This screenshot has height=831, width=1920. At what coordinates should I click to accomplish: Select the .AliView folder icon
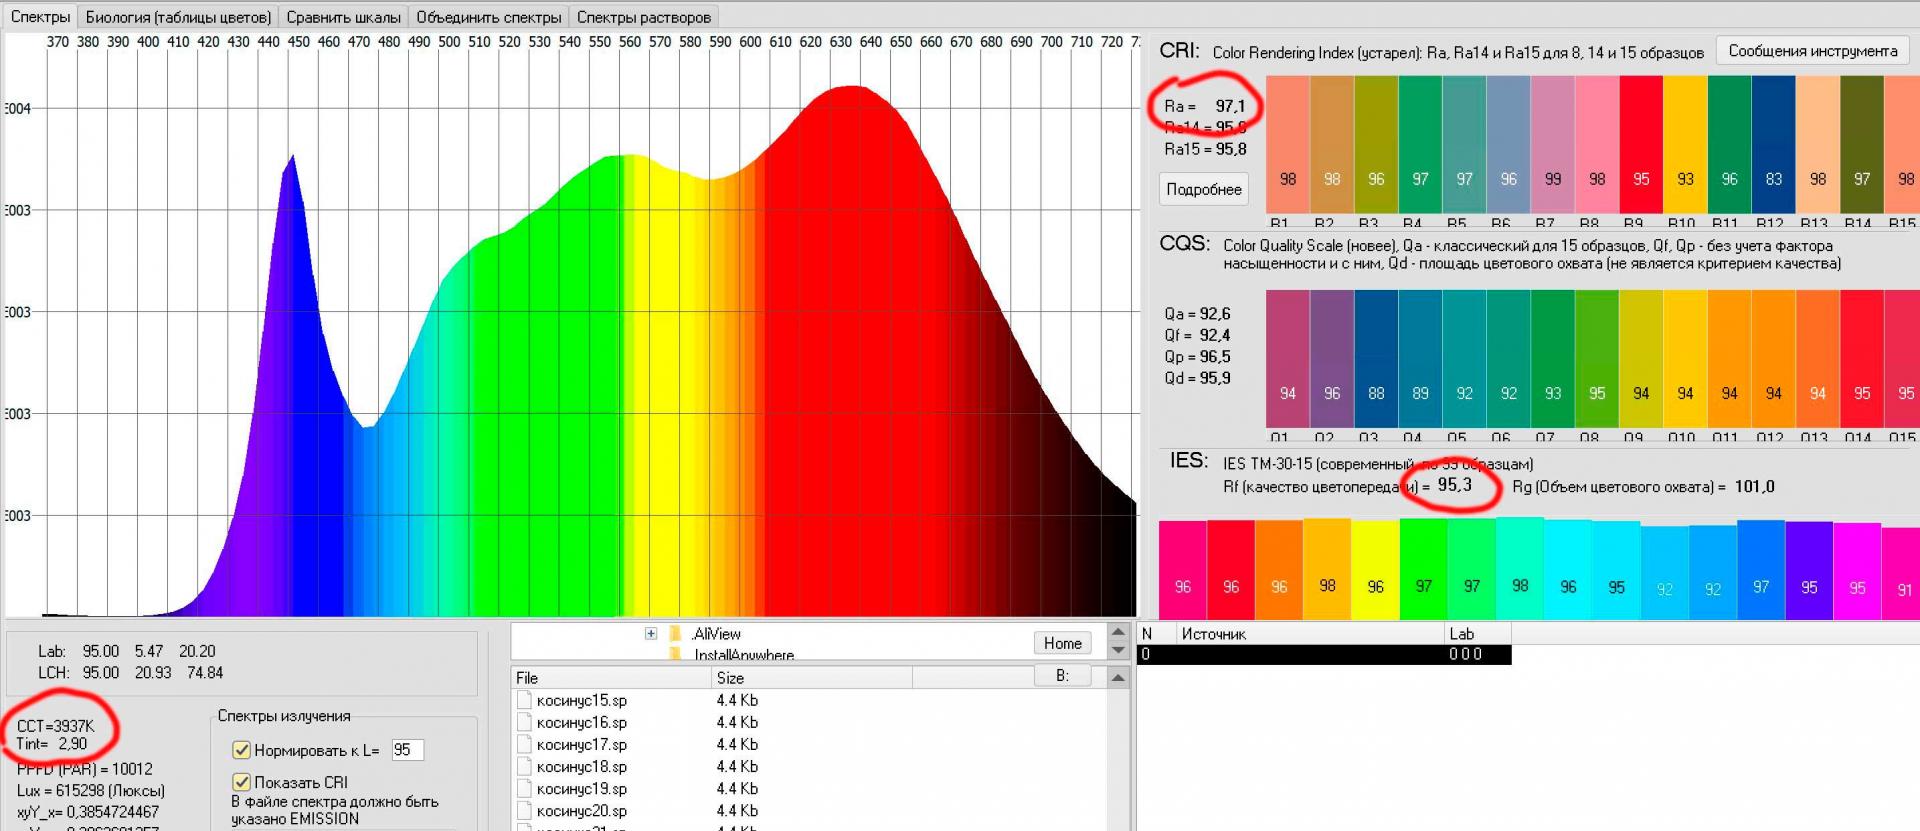676,634
